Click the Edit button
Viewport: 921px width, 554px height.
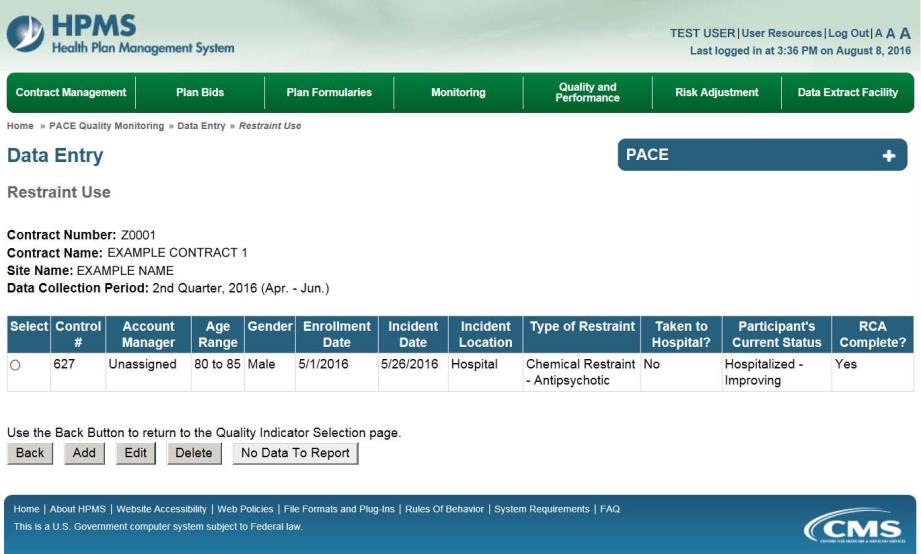click(136, 453)
